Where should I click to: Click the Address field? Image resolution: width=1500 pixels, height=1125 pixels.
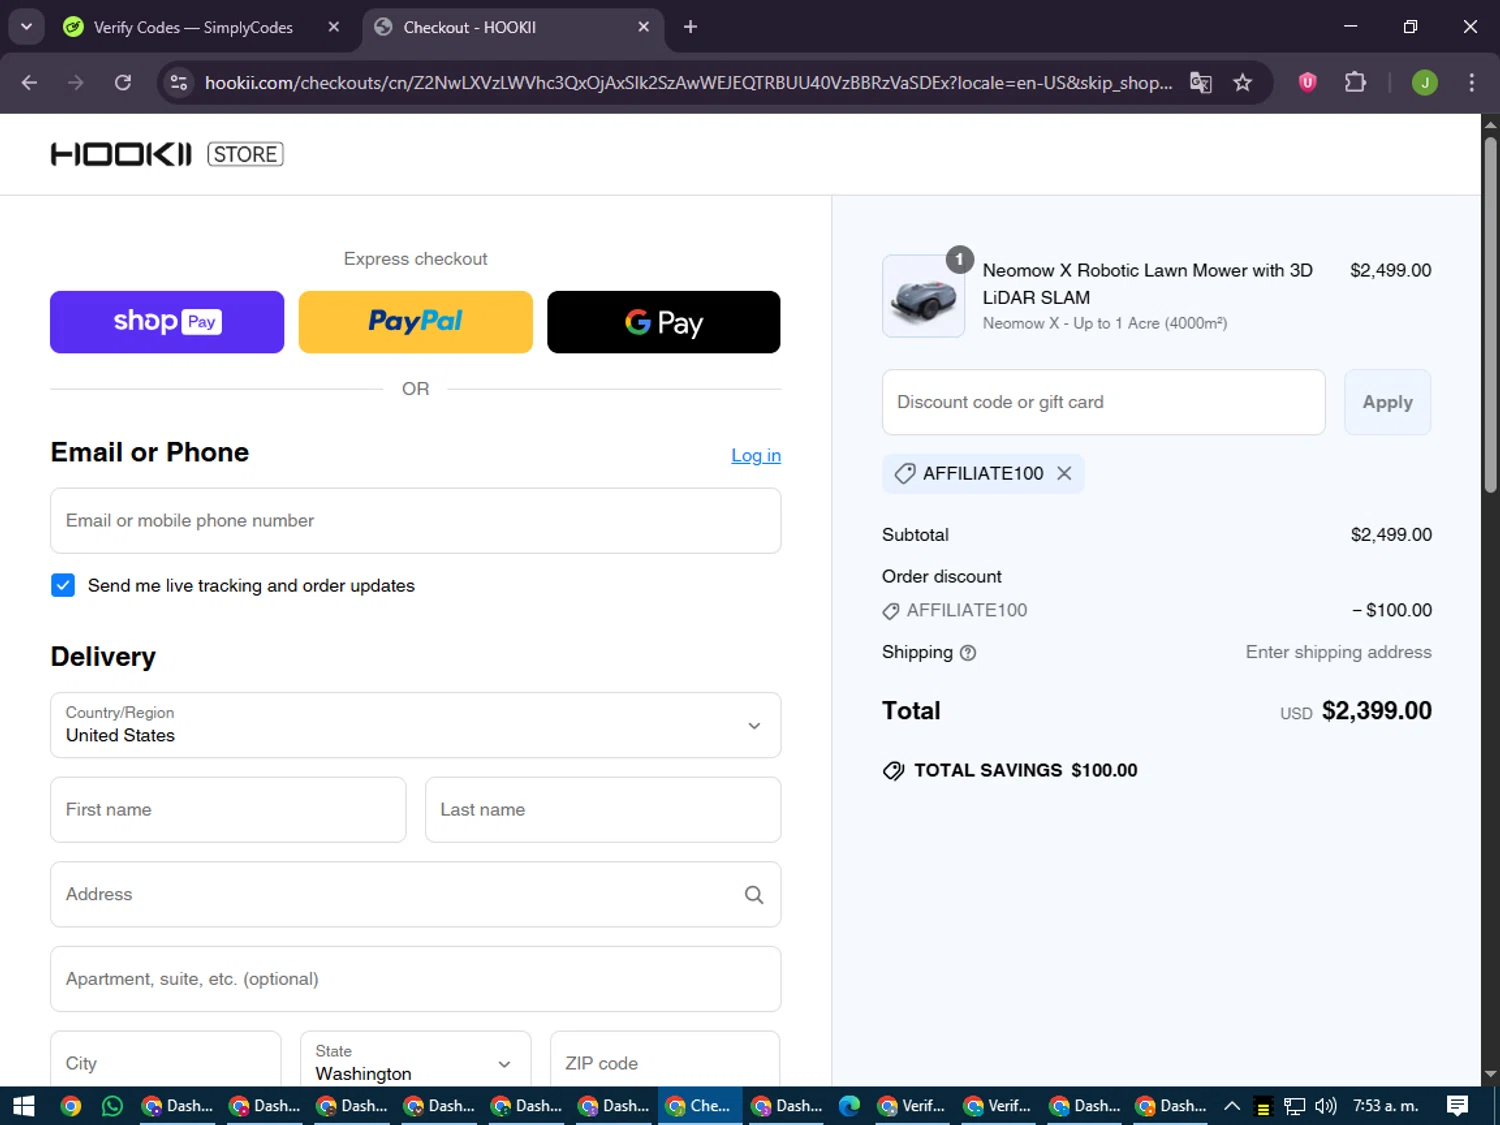click(416, 894)
